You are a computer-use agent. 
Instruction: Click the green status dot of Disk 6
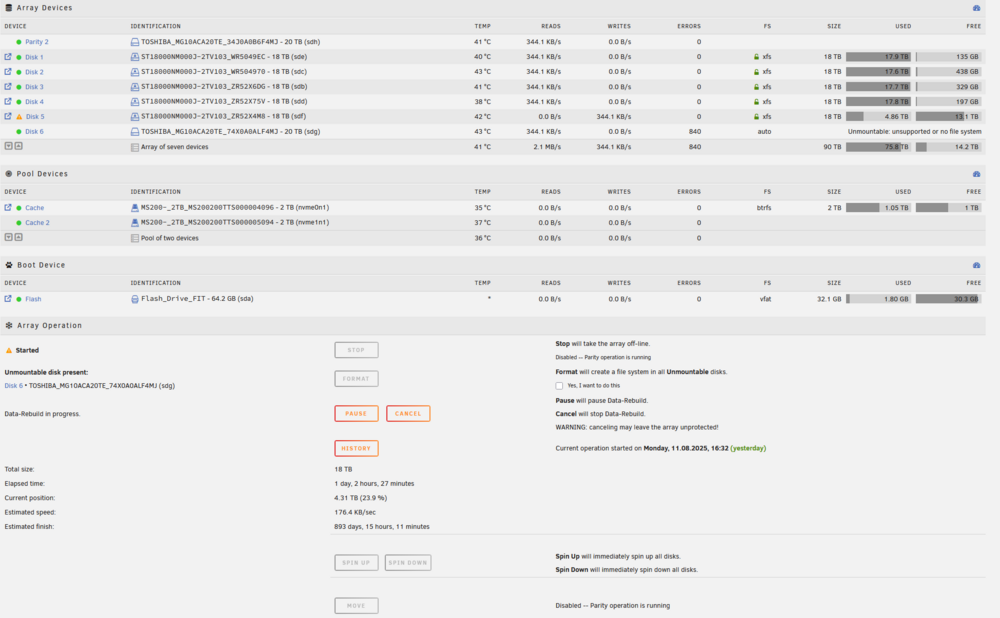[18, 131]
